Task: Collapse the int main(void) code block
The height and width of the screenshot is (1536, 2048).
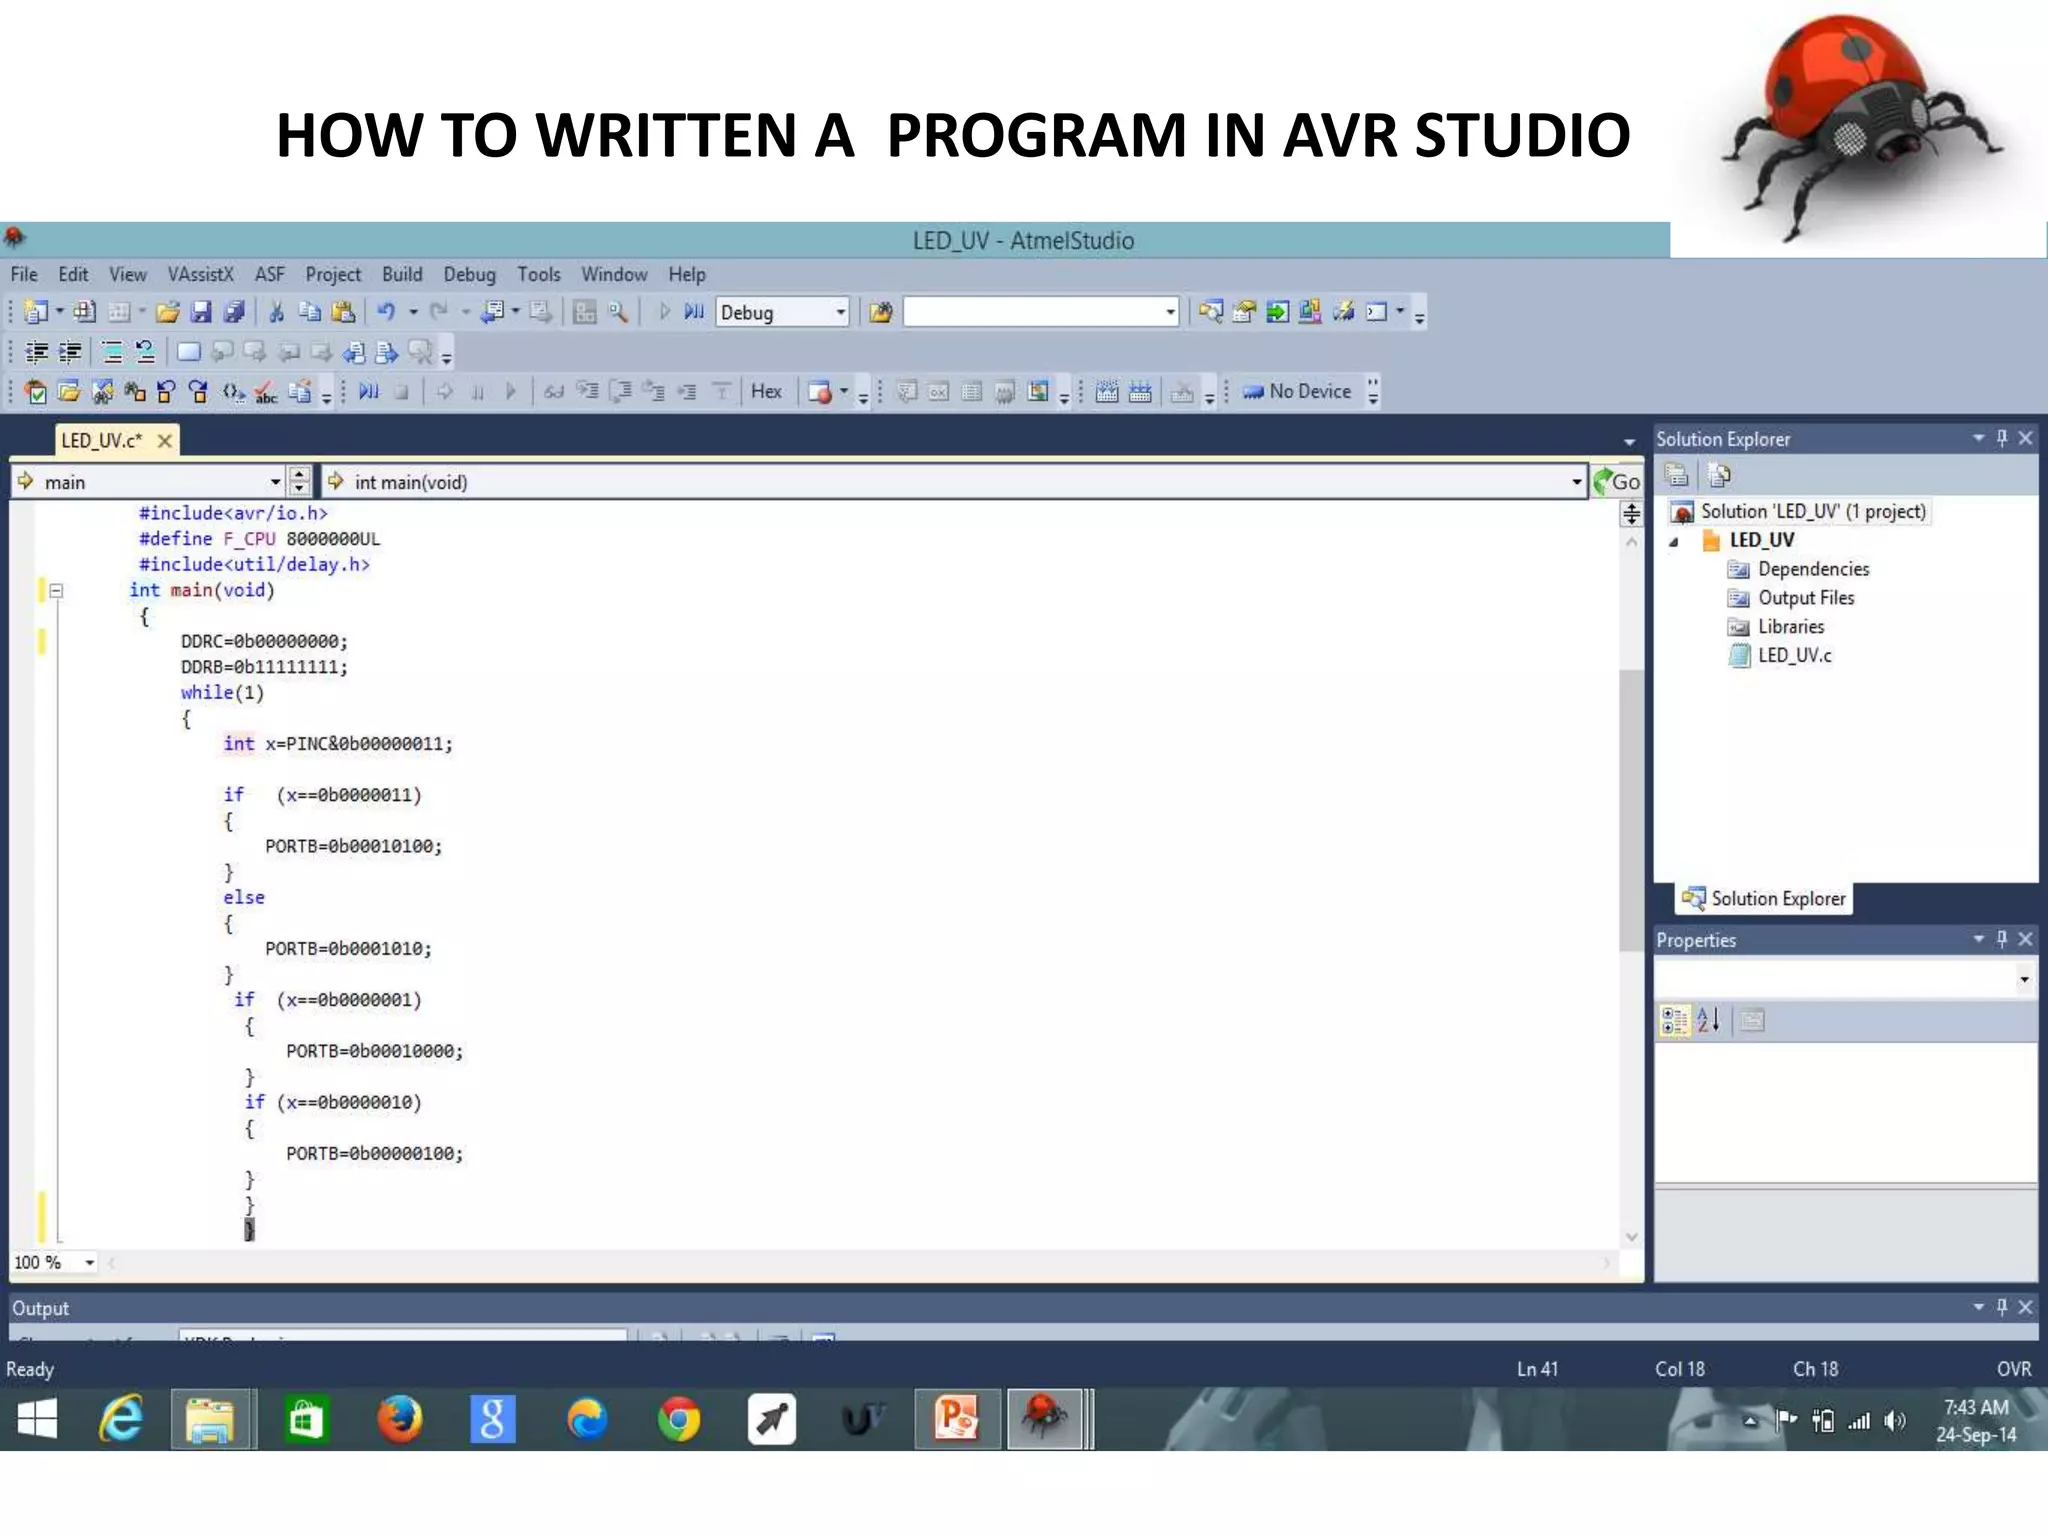Action: pyautogui.click(x=57, y=590)
